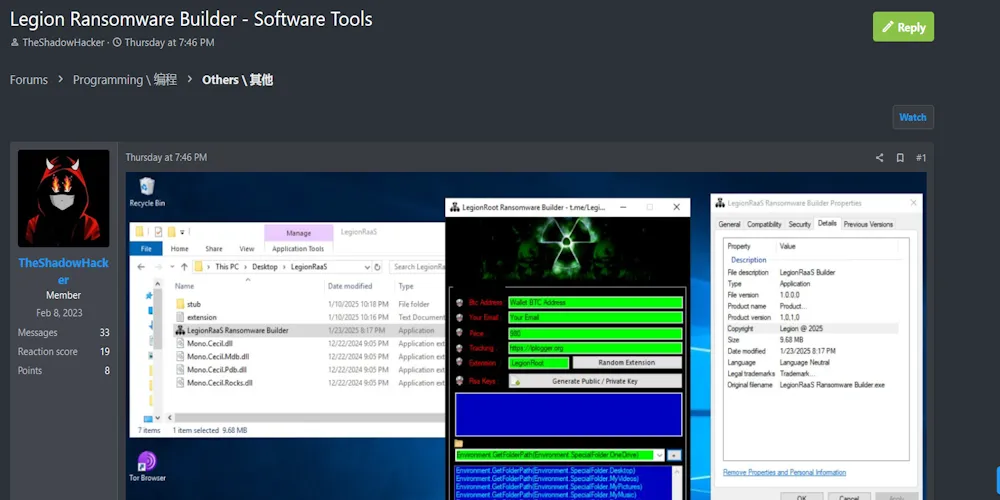Open TheShadowHacker username link in the sidebar
This screenshot has width=1000, height=500.
pos(63,271)
